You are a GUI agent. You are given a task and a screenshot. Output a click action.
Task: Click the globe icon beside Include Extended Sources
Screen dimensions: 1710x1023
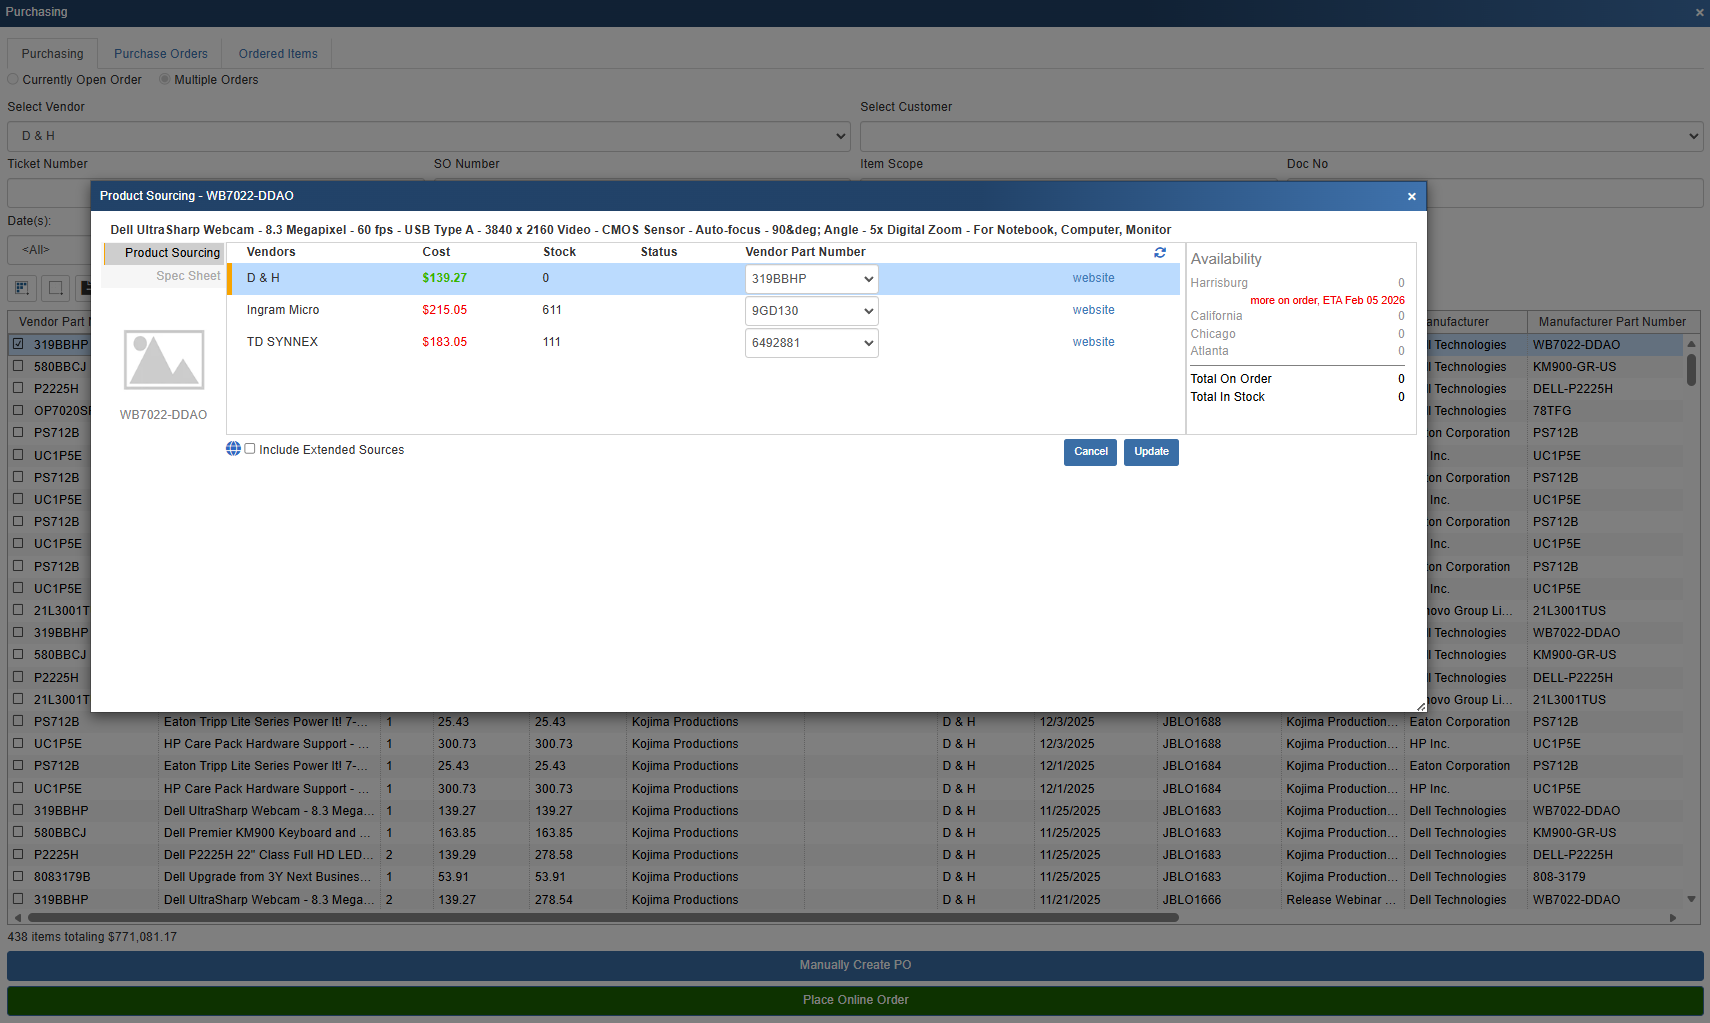tap(233, 449)
